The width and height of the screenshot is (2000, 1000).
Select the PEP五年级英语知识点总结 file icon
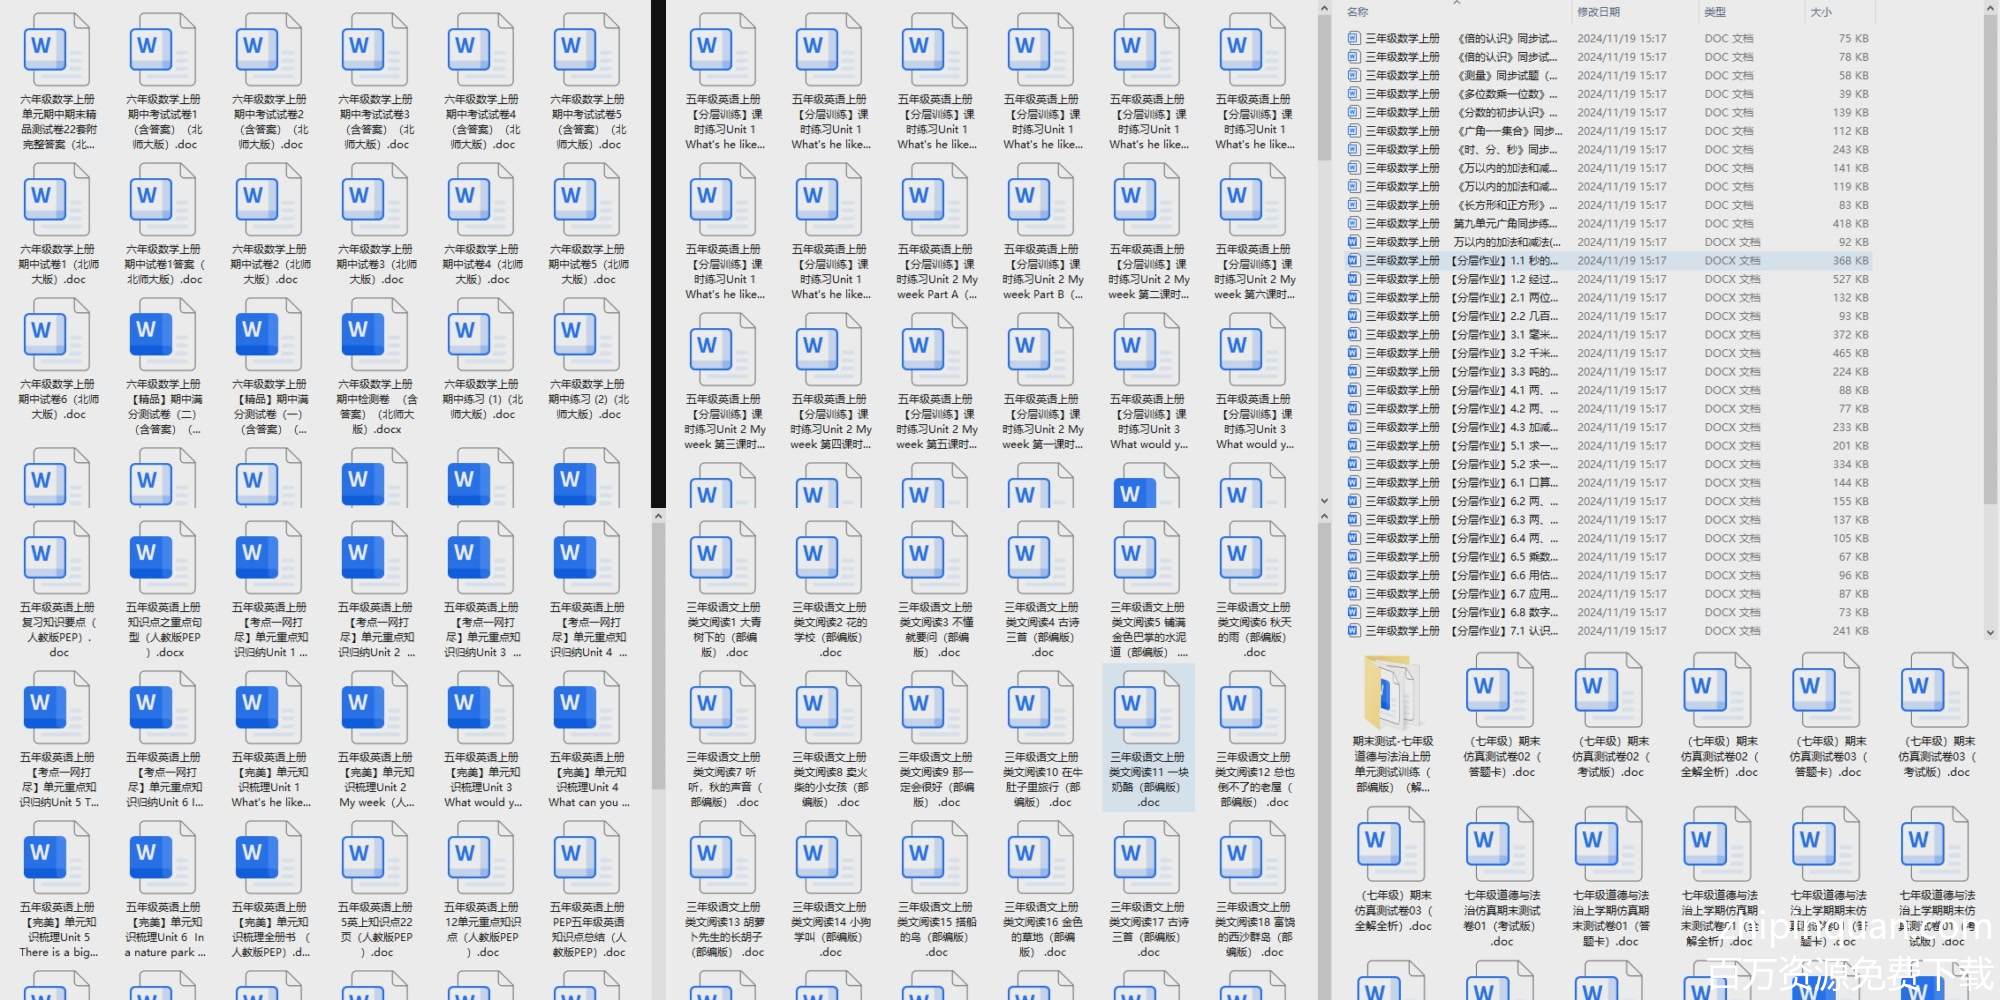(586, 858)
